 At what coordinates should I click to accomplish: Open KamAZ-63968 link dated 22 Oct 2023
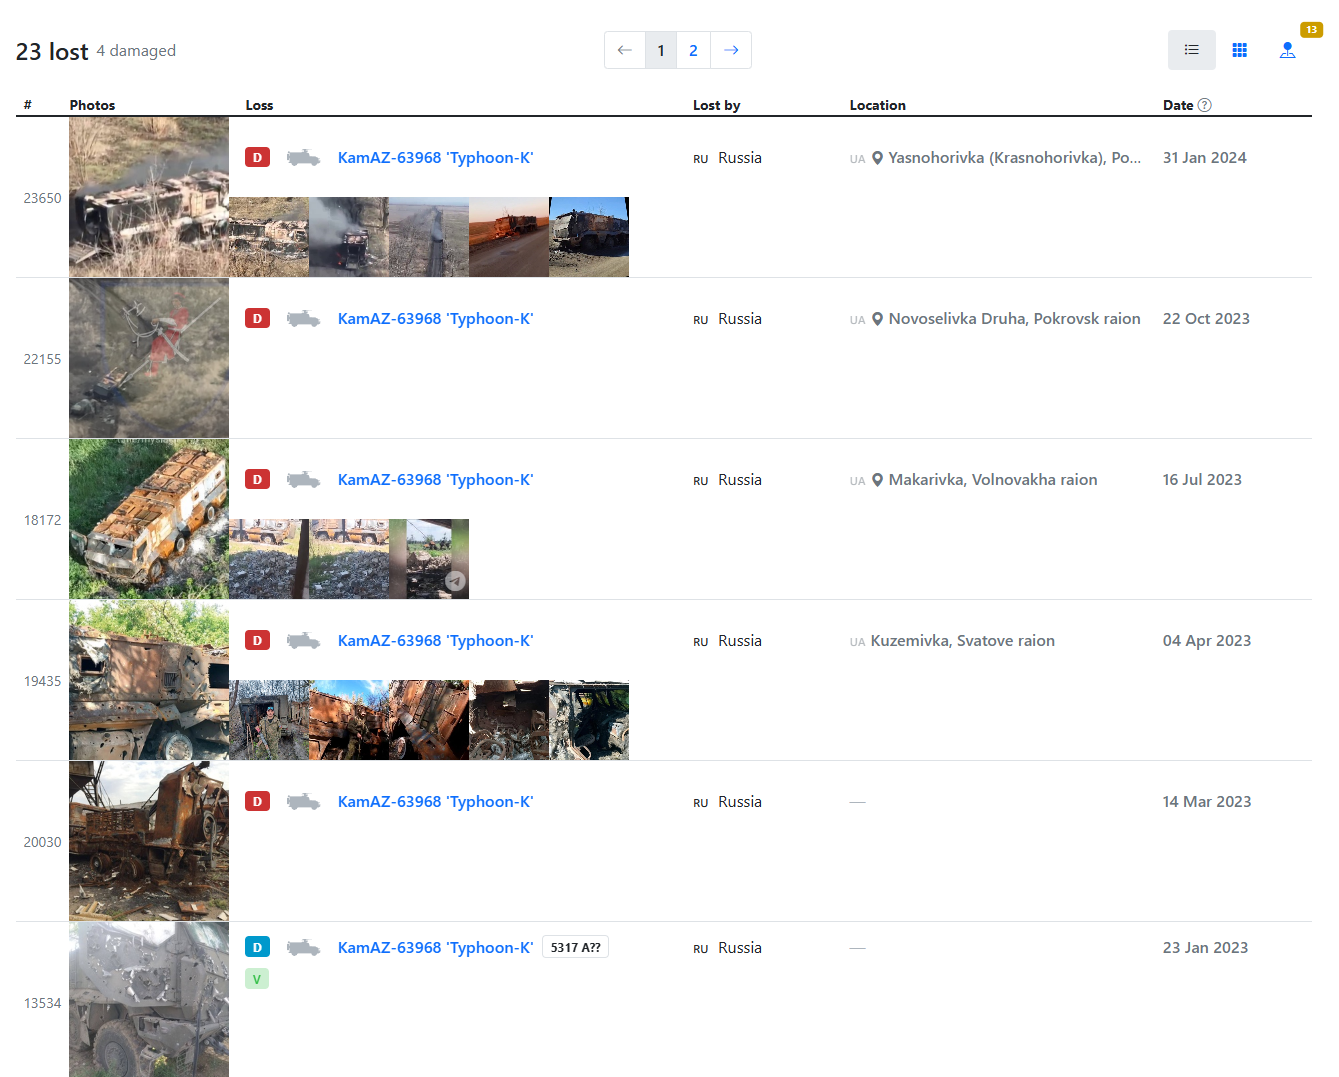coord(435,319)
